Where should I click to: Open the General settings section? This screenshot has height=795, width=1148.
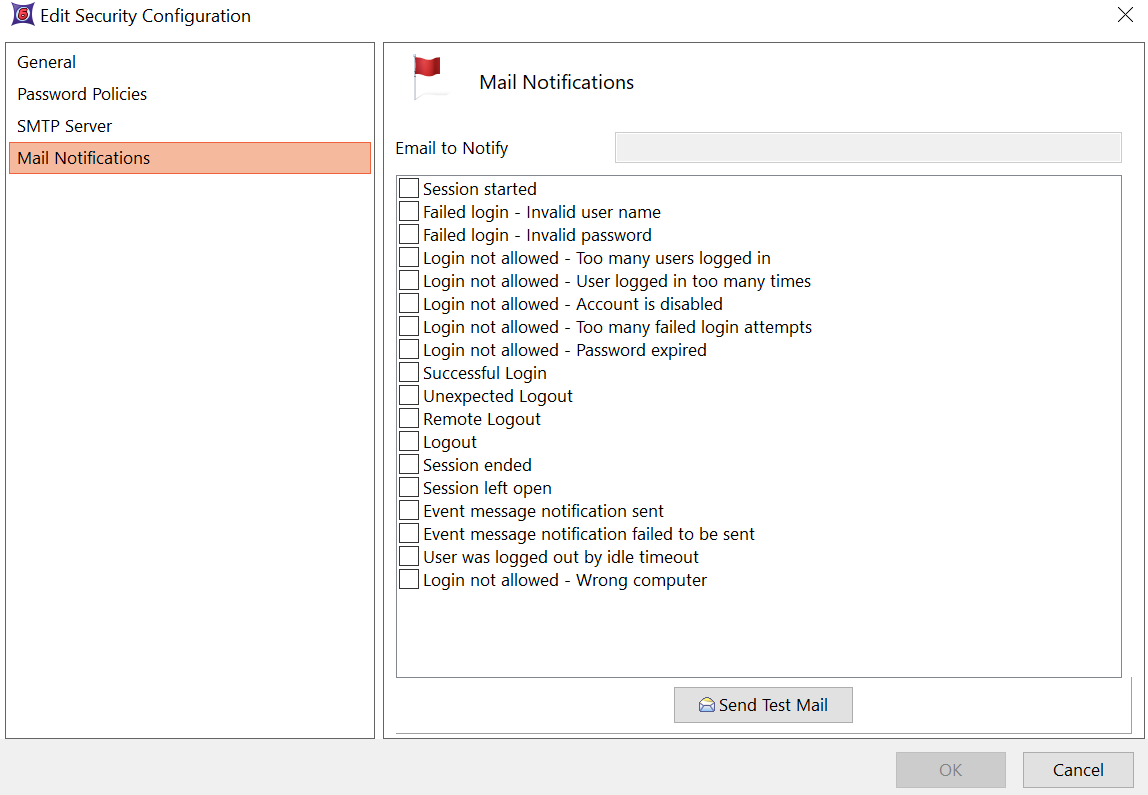pos(47,62)
